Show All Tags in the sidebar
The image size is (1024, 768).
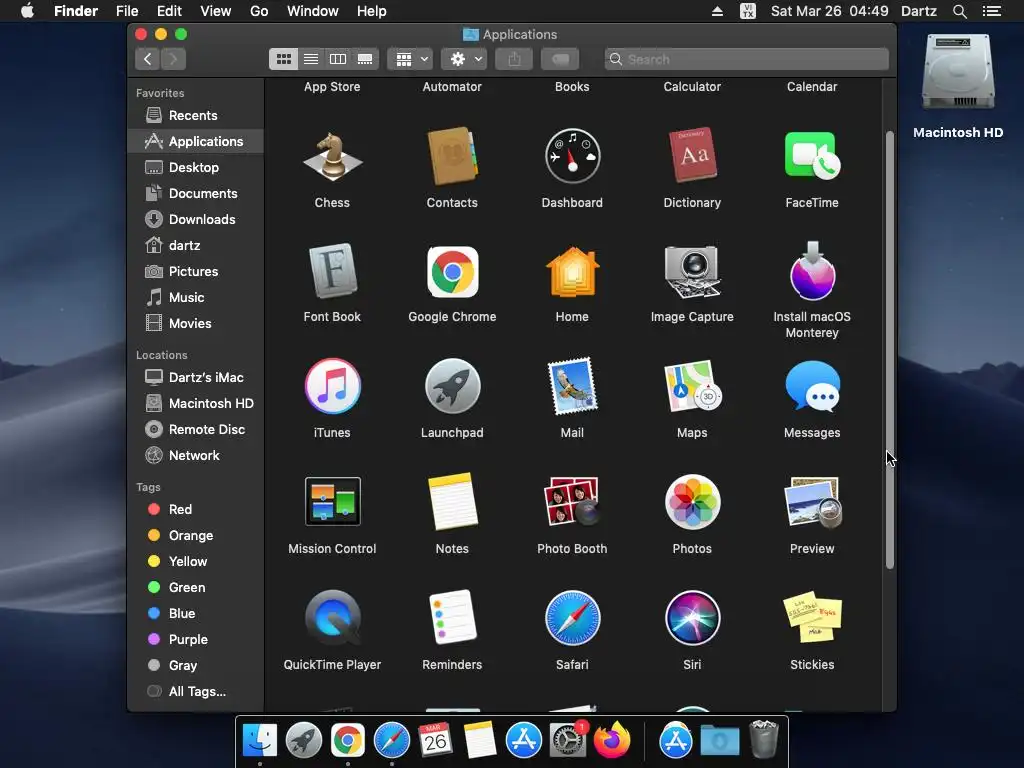pyautogui.click(x=196, y=692)
